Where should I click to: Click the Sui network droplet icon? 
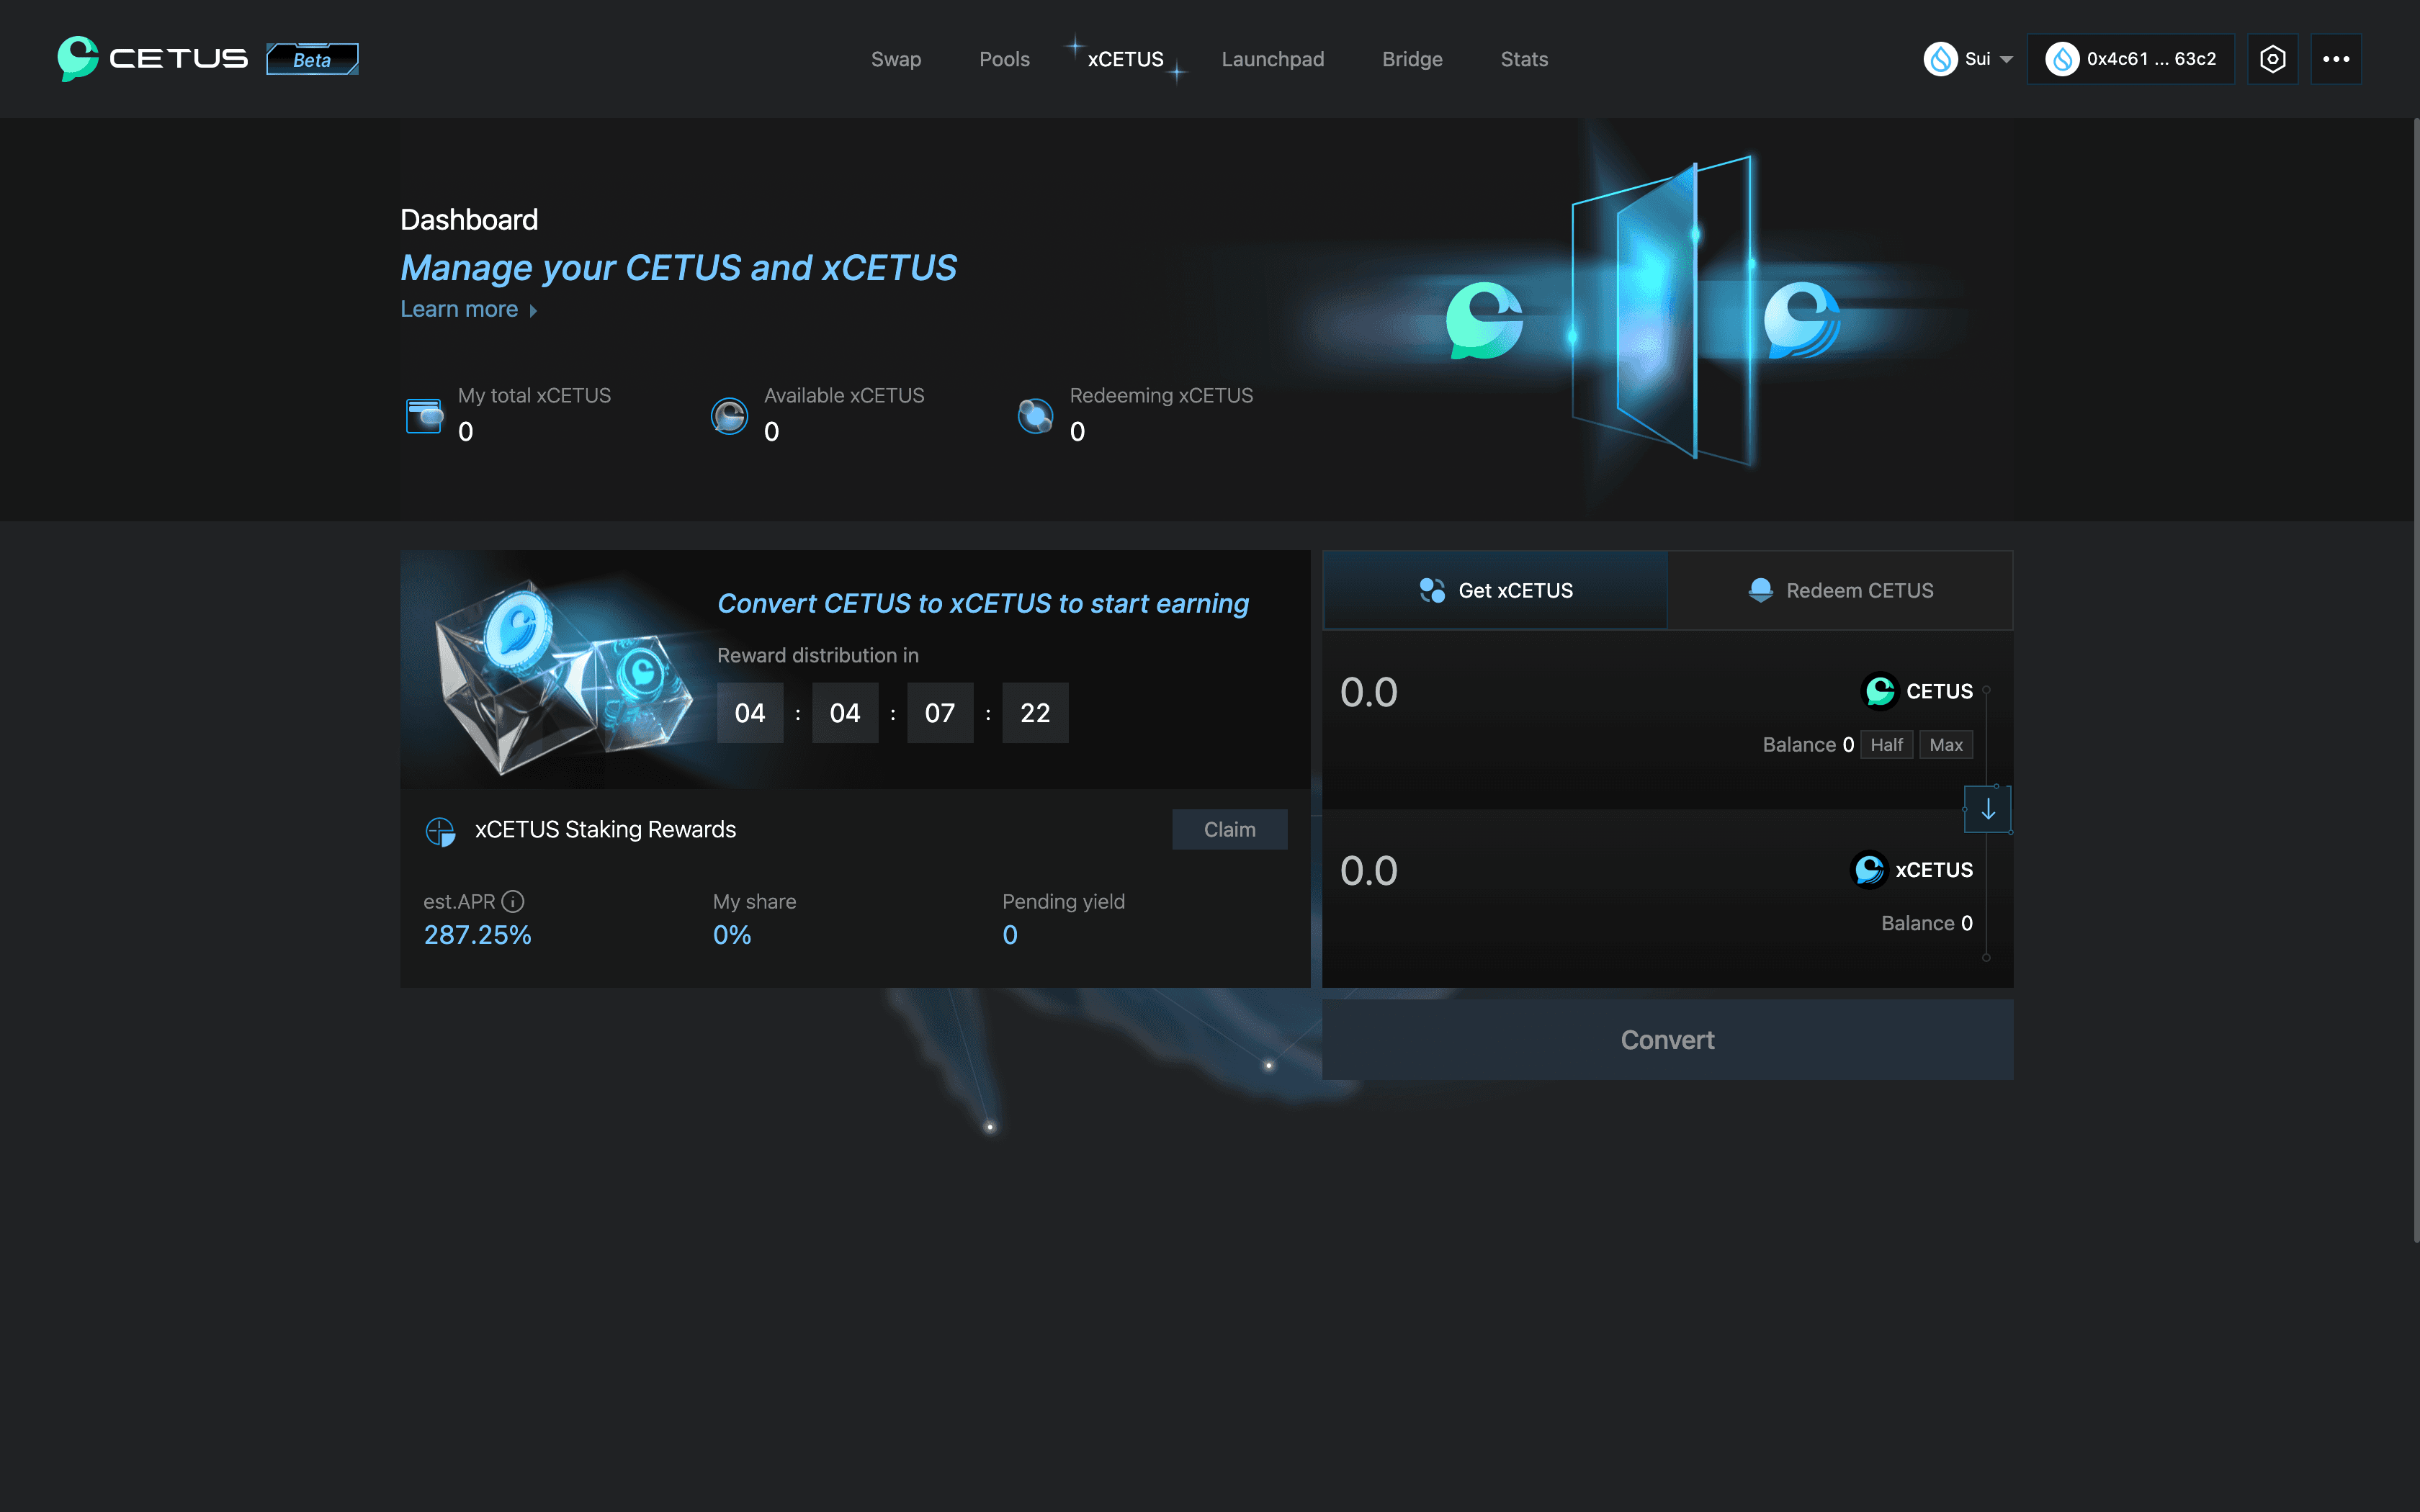click(x=1940, y=59)
